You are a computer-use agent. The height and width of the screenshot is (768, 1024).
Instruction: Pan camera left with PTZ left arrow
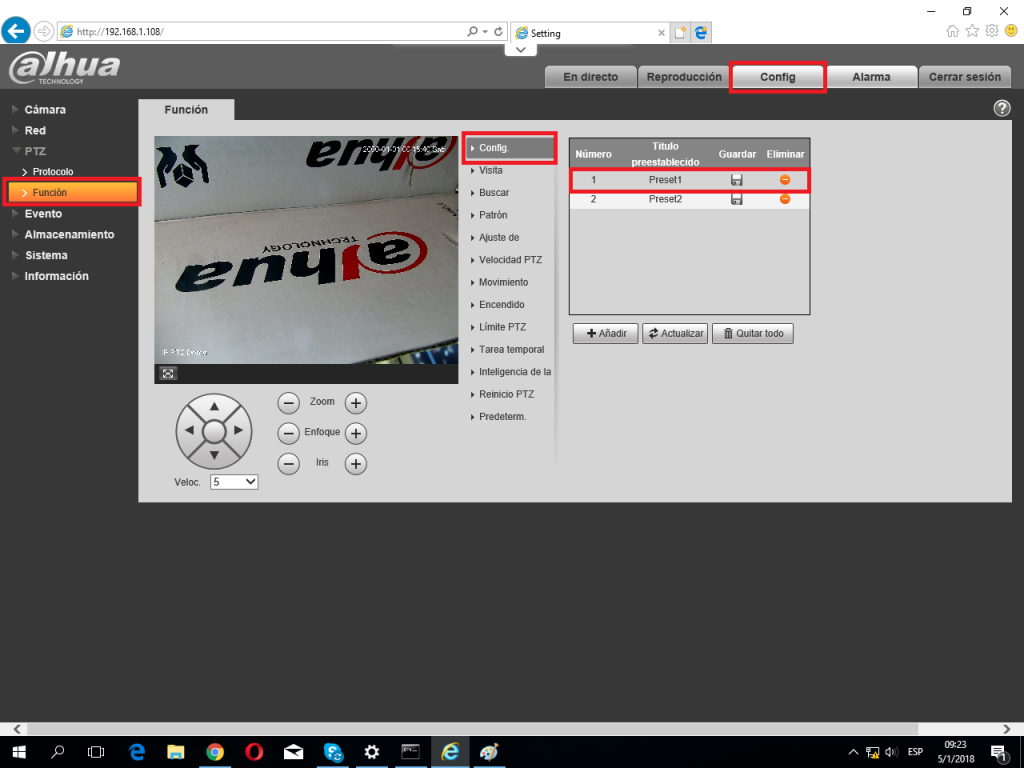point(189,430)
